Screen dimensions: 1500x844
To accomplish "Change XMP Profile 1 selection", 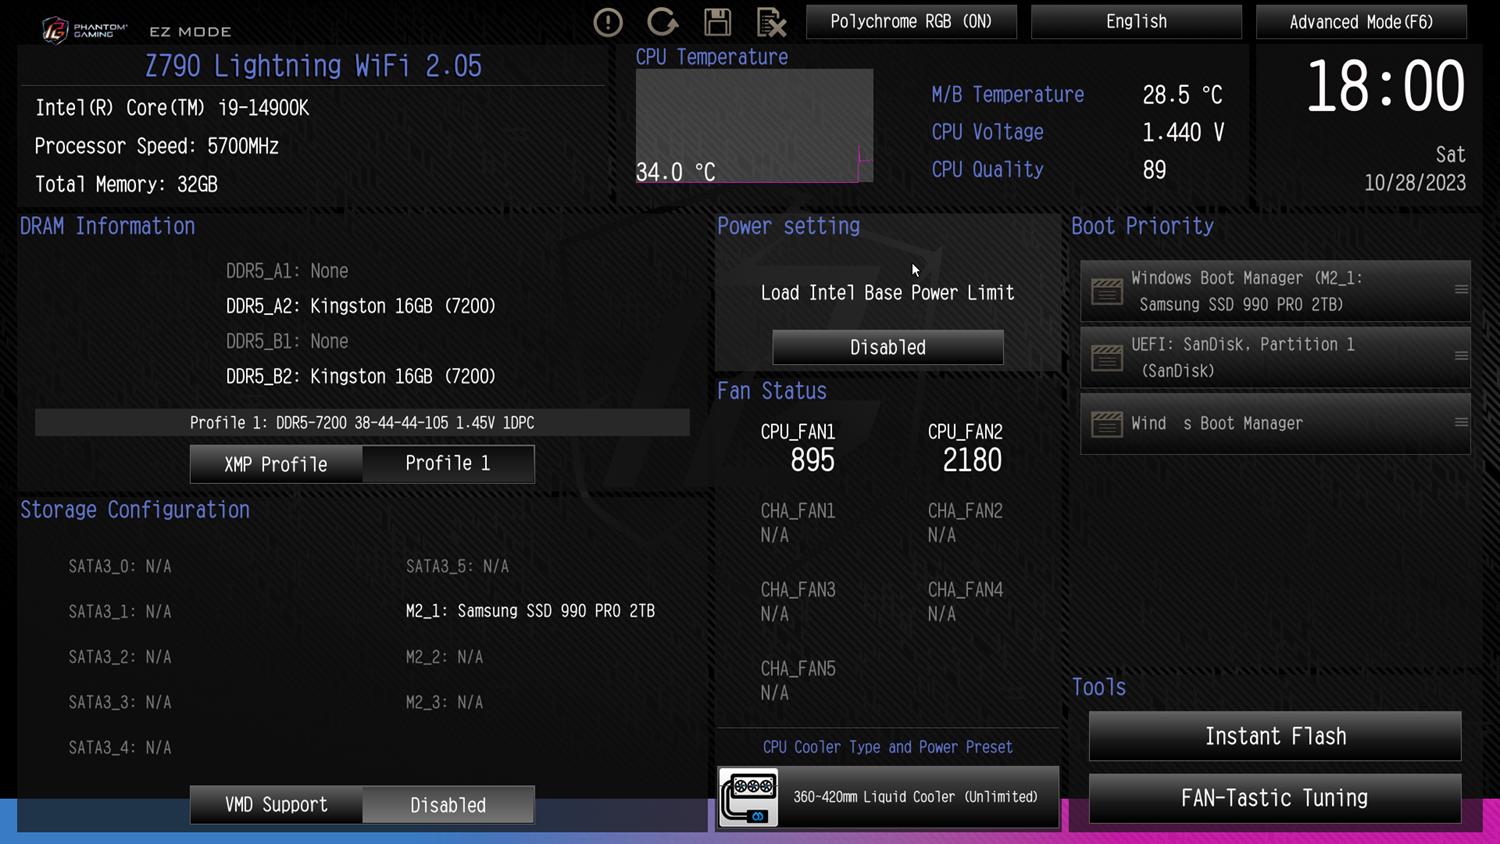I will tap(447, 464).
